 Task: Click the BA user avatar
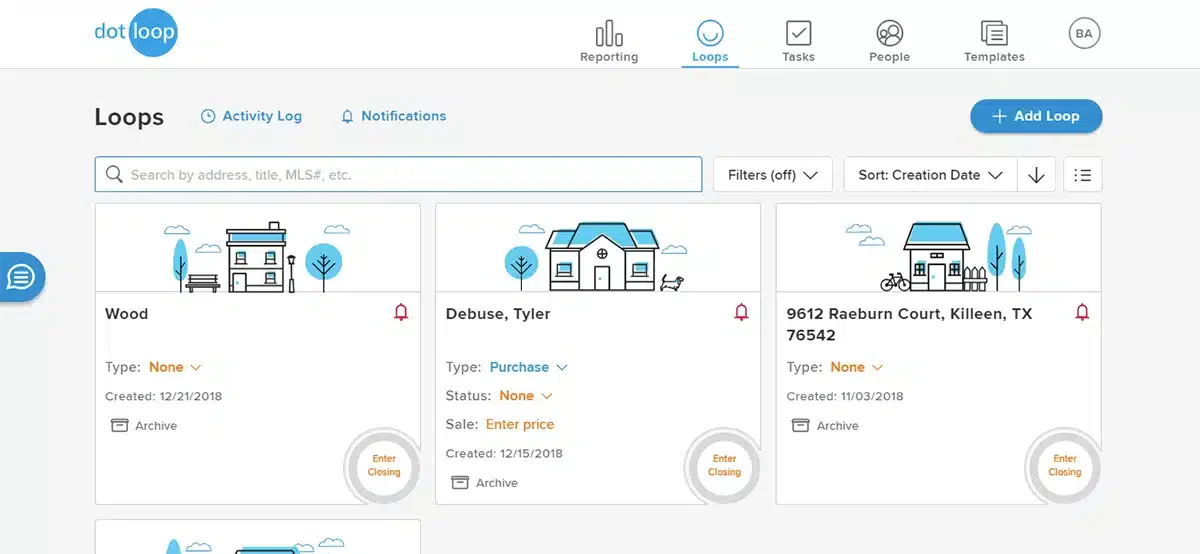tap(1083, 34)
